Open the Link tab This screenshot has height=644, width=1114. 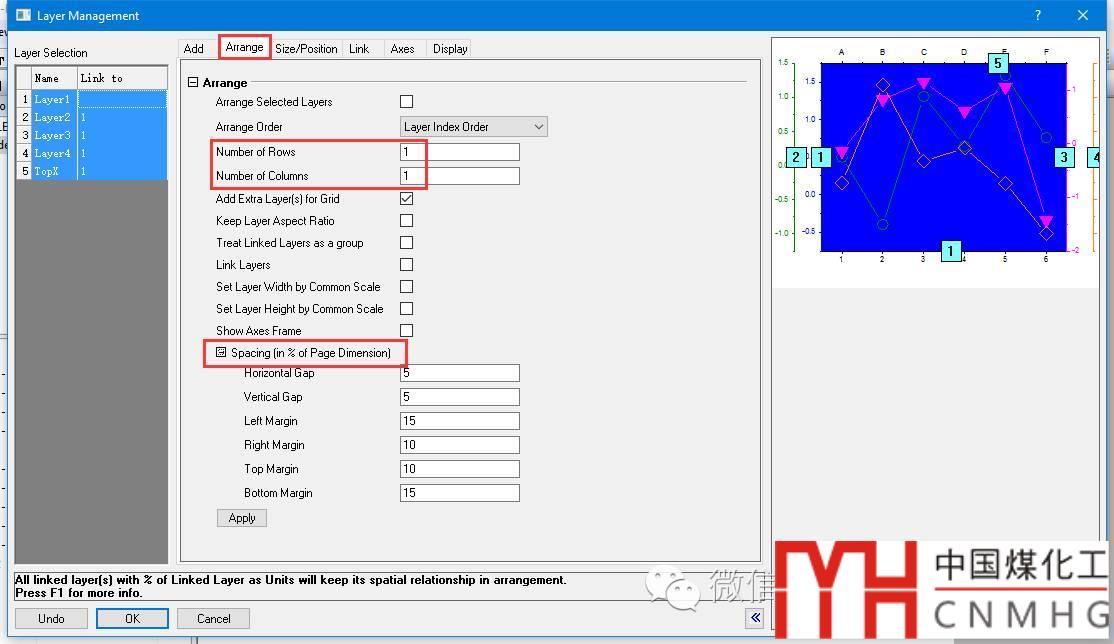[359, 48]
